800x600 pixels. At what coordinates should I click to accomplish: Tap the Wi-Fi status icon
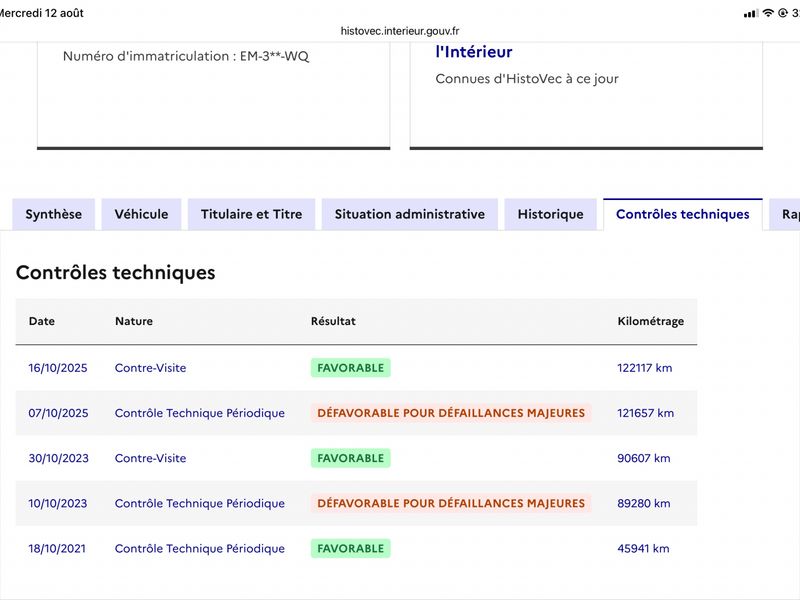768,13
